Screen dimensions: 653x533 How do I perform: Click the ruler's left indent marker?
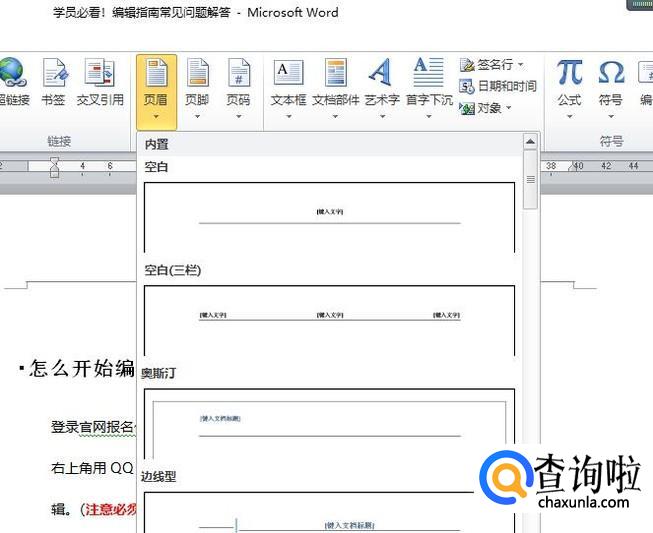pos(55,167)
